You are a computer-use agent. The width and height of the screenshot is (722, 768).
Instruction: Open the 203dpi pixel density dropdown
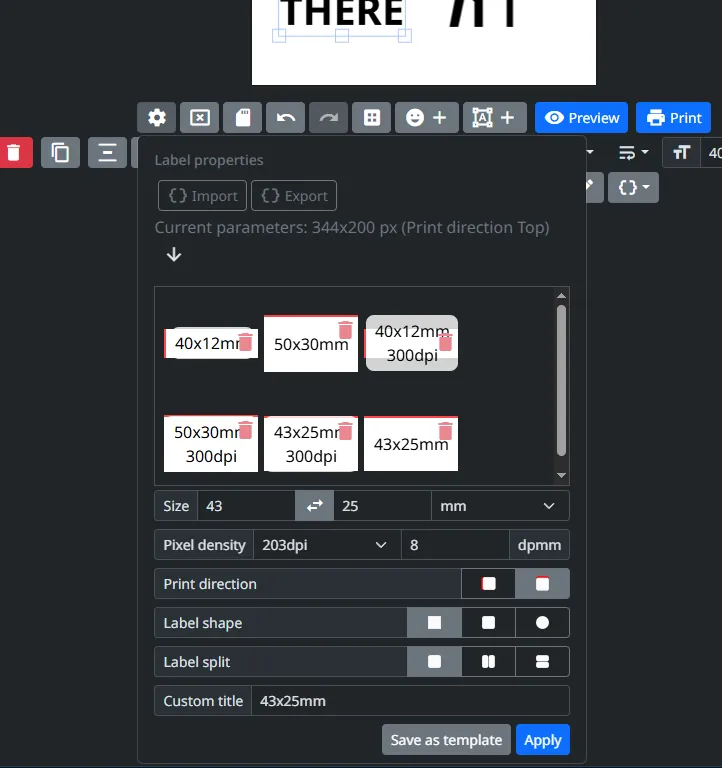[x=327, y=545]
